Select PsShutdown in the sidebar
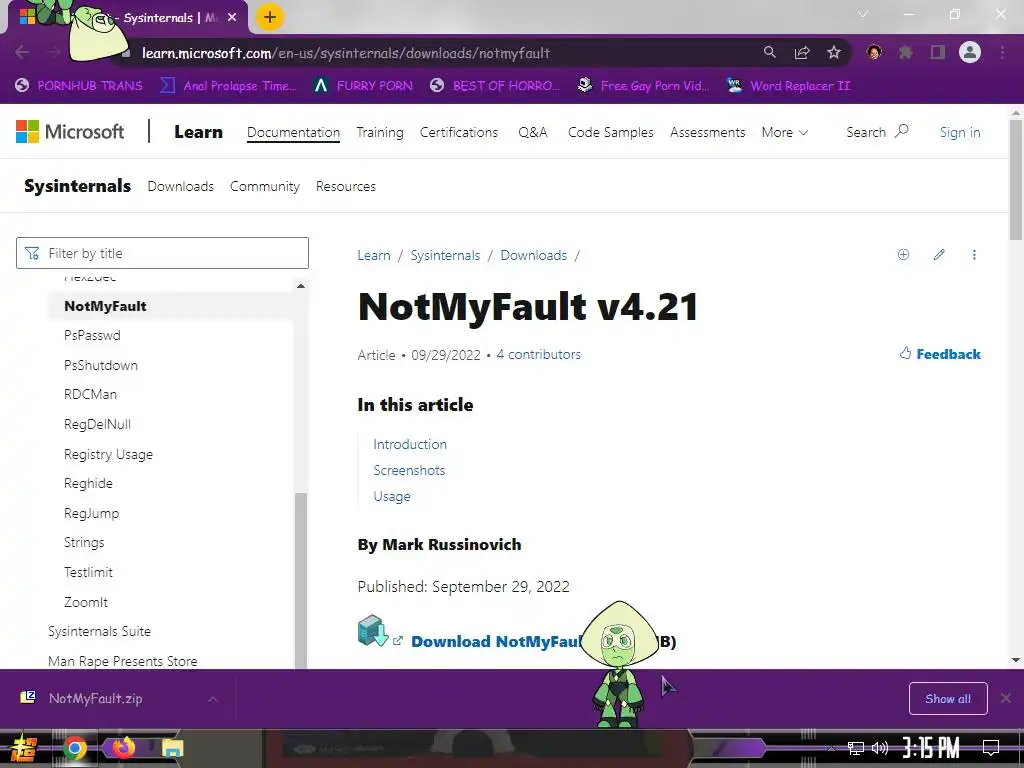 (x=101, y=365)
